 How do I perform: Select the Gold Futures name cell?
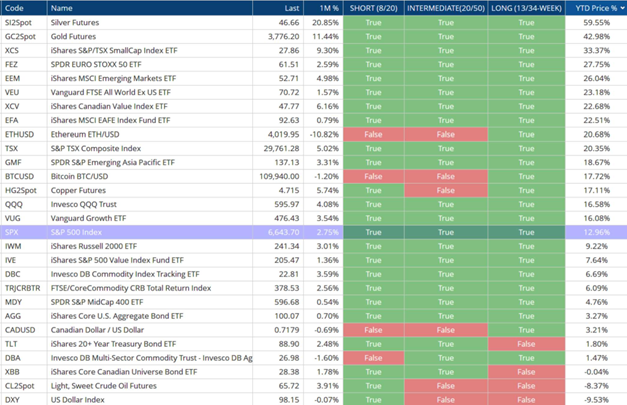[79, 35]
